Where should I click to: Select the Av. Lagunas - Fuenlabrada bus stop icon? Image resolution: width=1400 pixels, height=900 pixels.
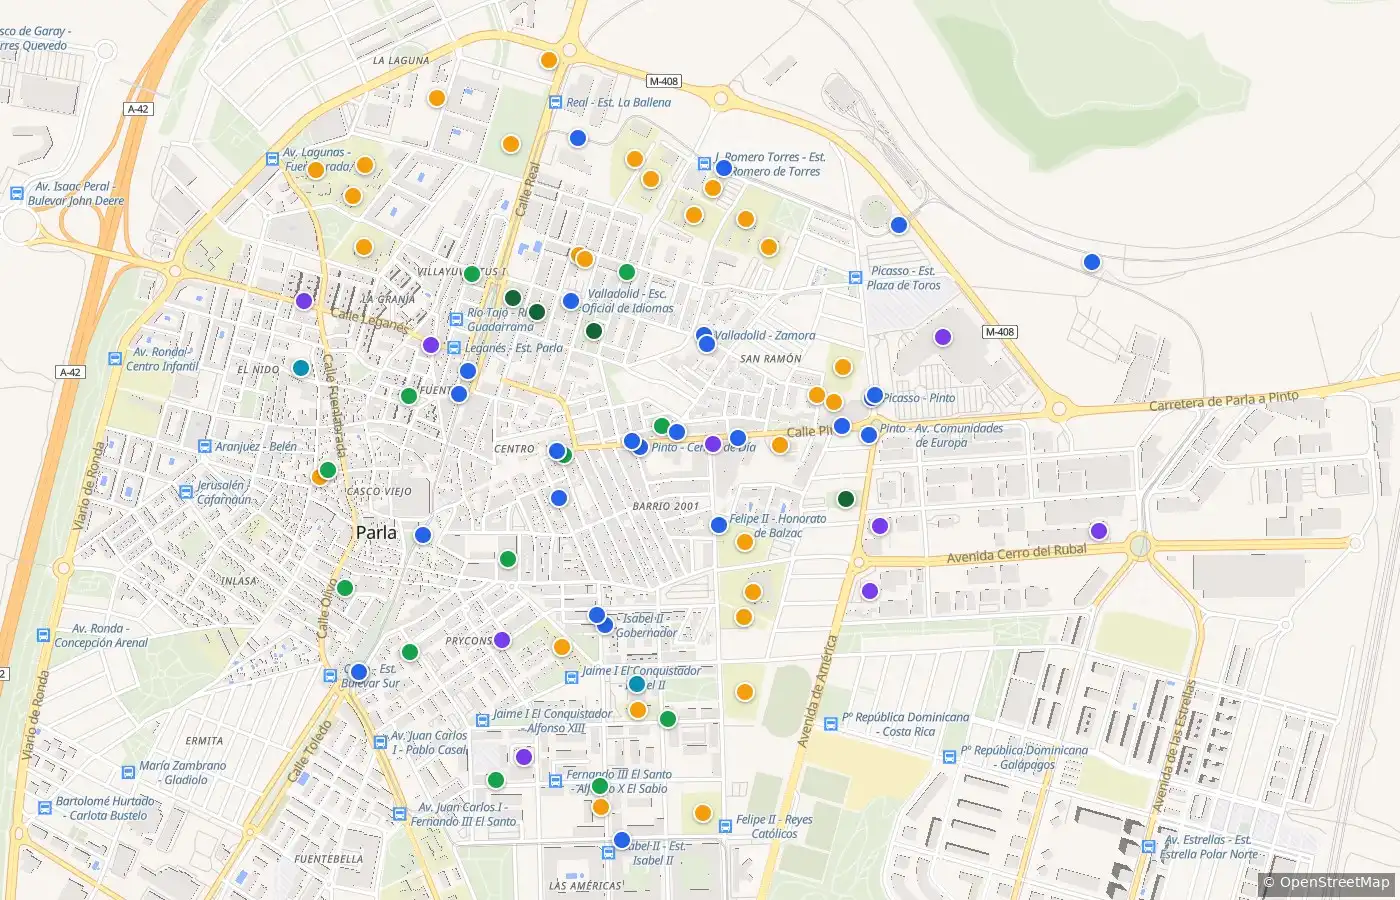272,158
